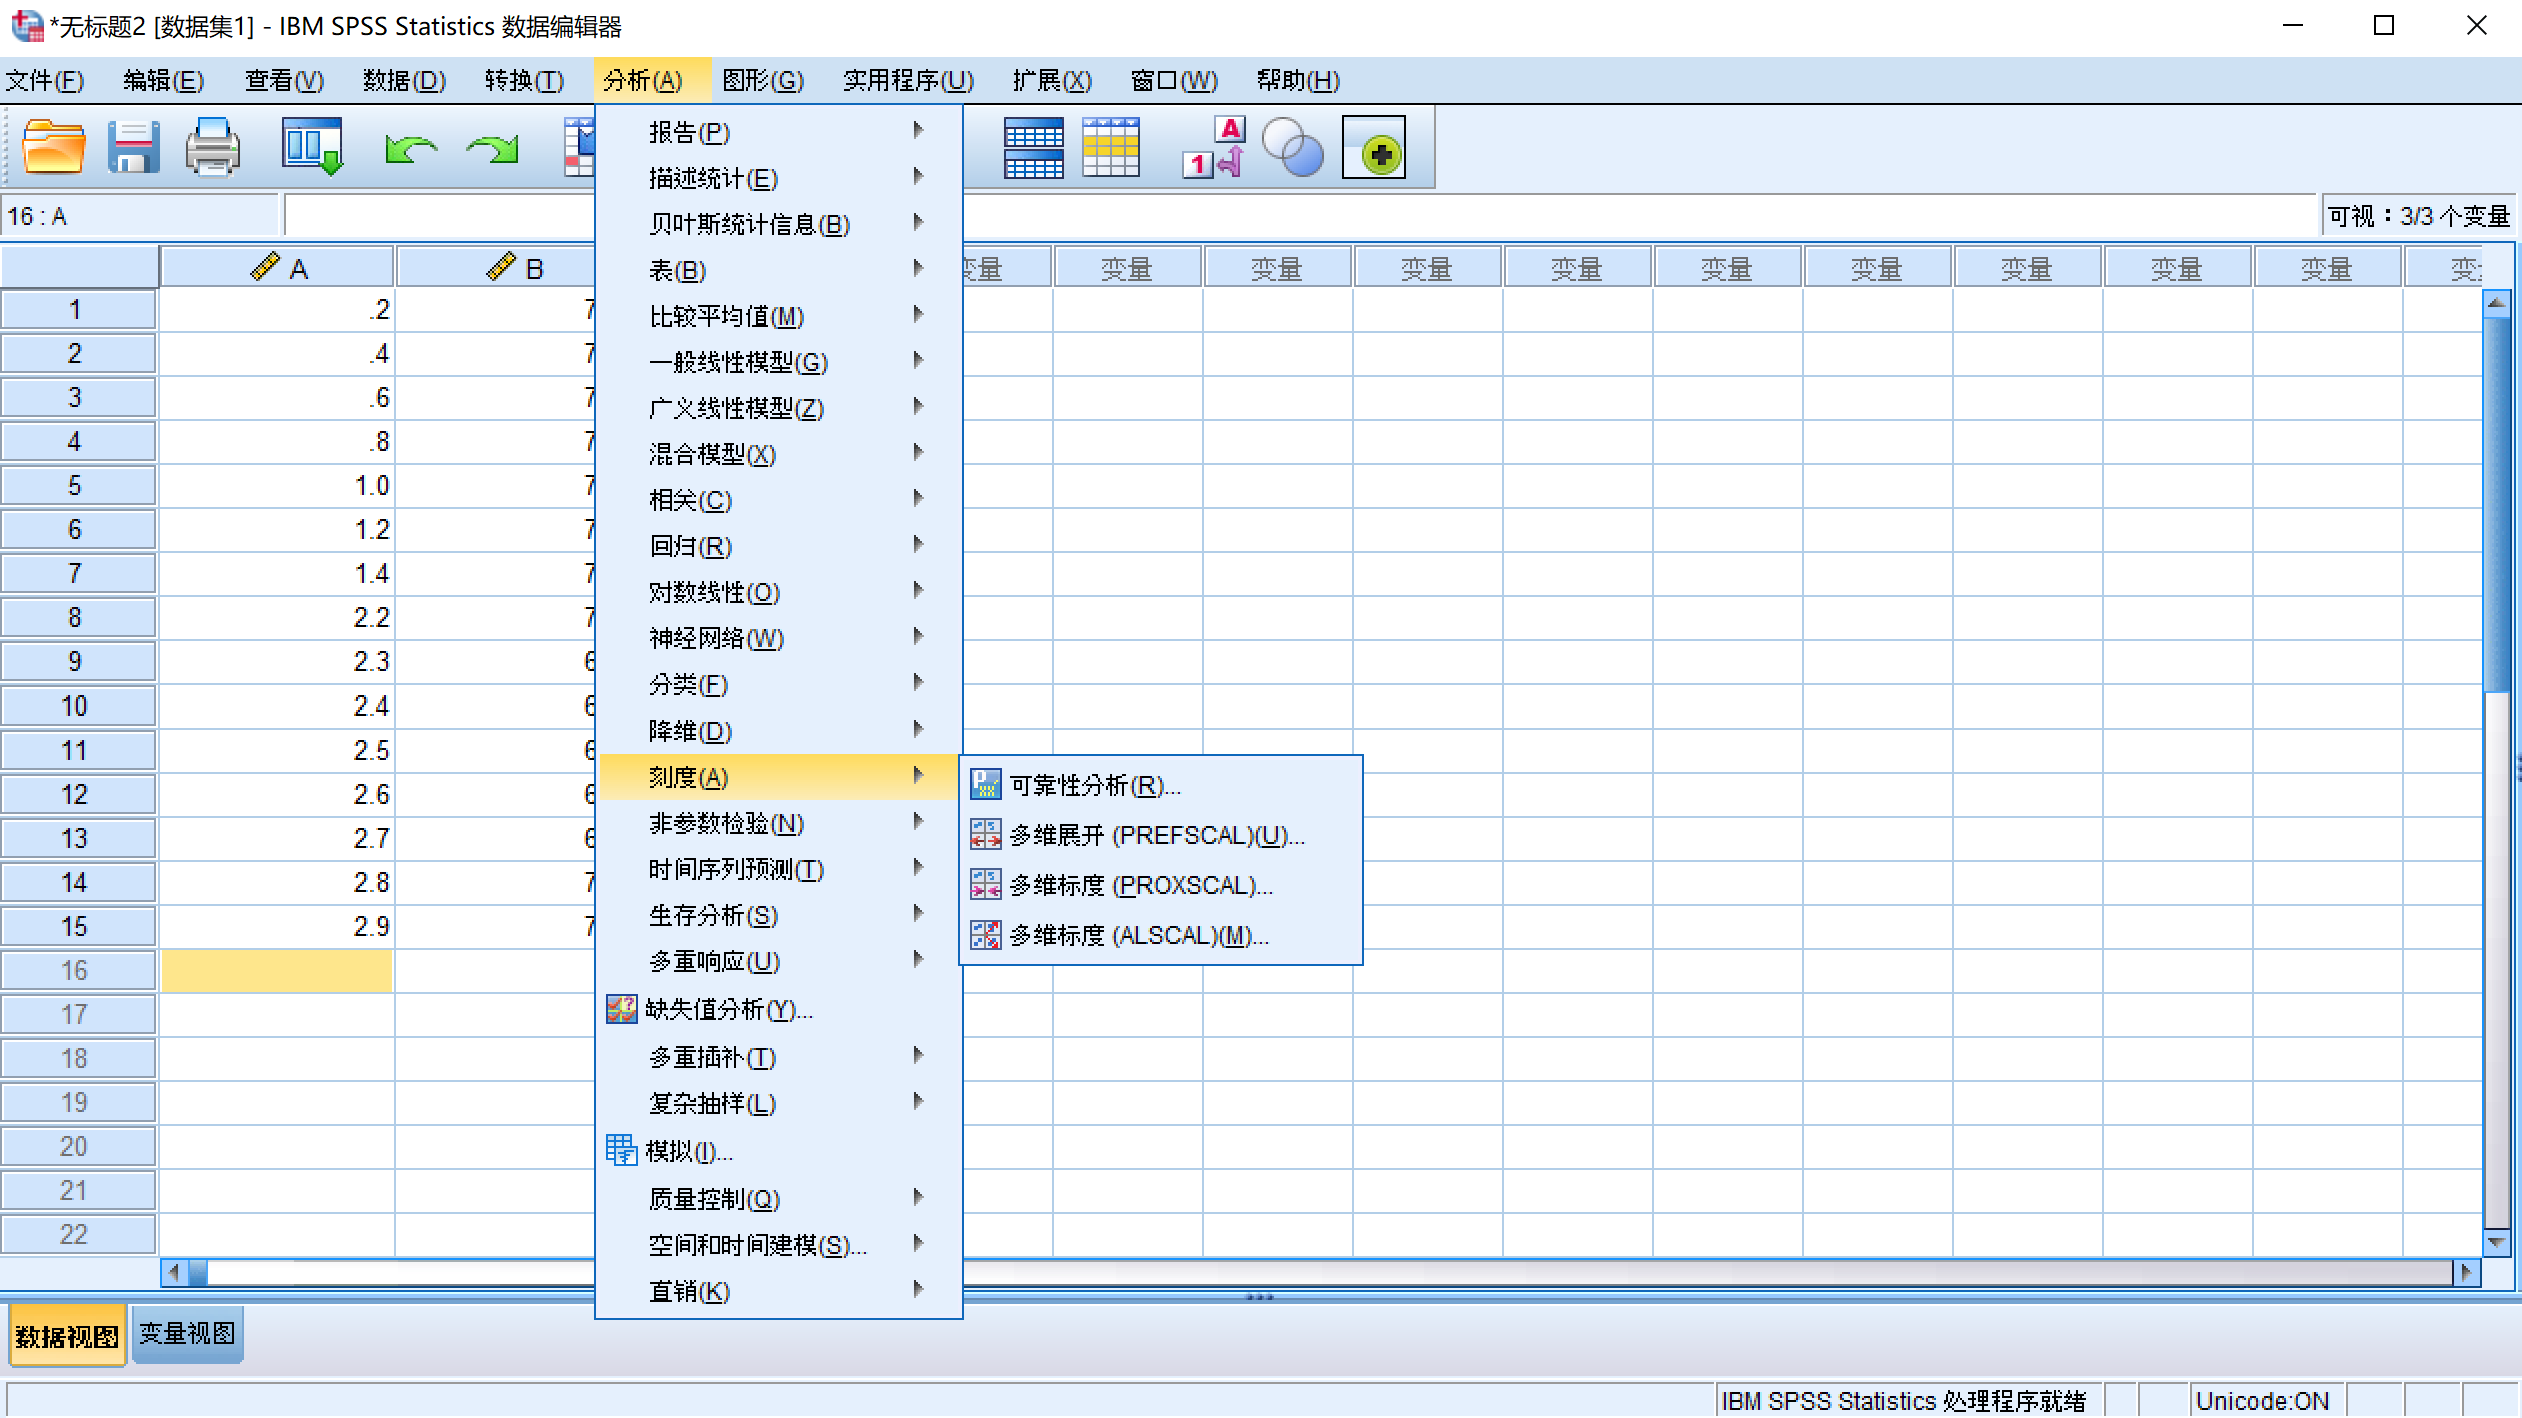Open 多维标度 (PROXSCAL) dialog

click(1141, 885)
